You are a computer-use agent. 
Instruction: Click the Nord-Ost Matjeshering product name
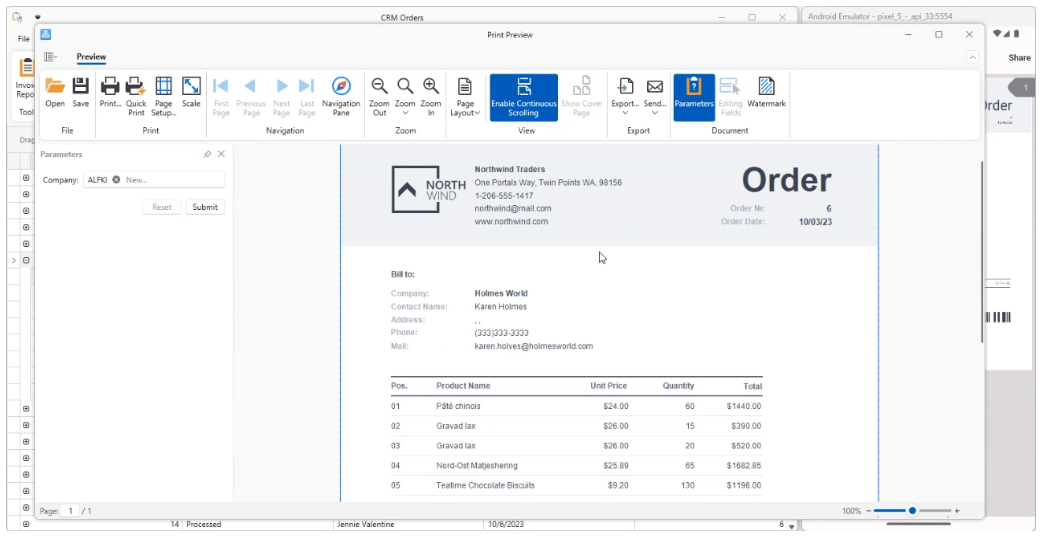pyautogui.click(x=477, y=466)
